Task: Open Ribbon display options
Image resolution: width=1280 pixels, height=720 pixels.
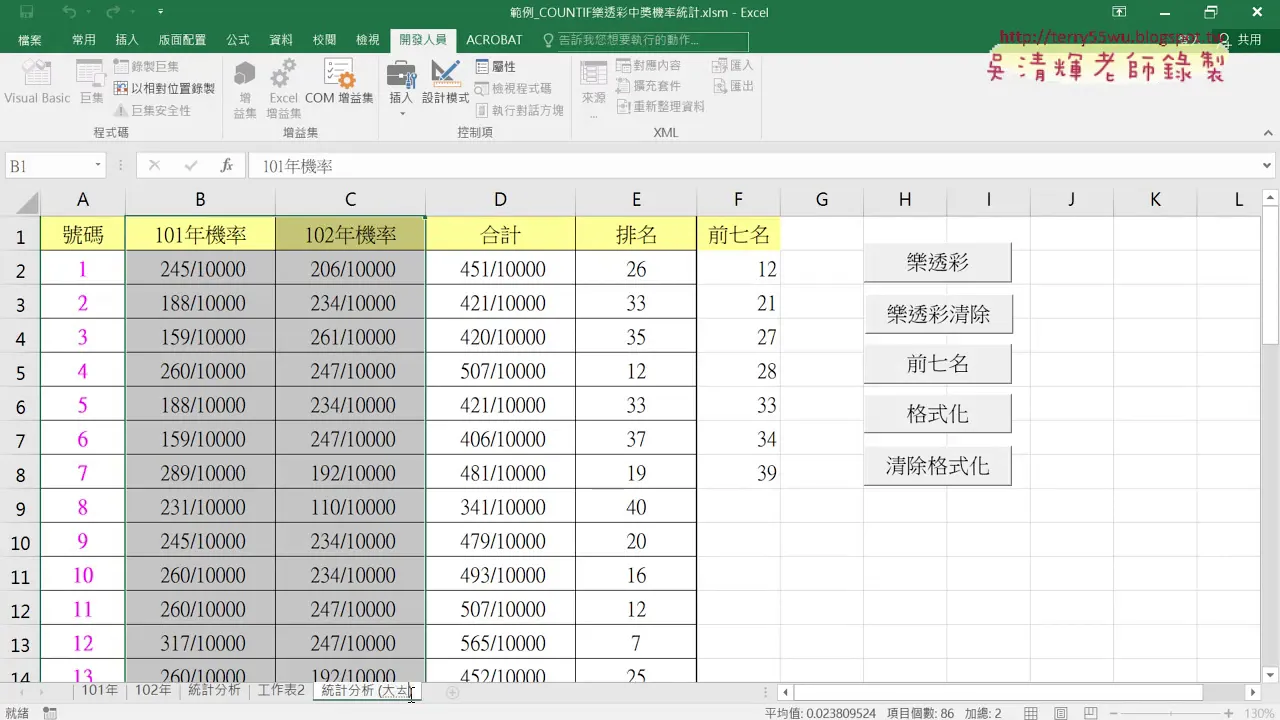Action: point(1121,13)
